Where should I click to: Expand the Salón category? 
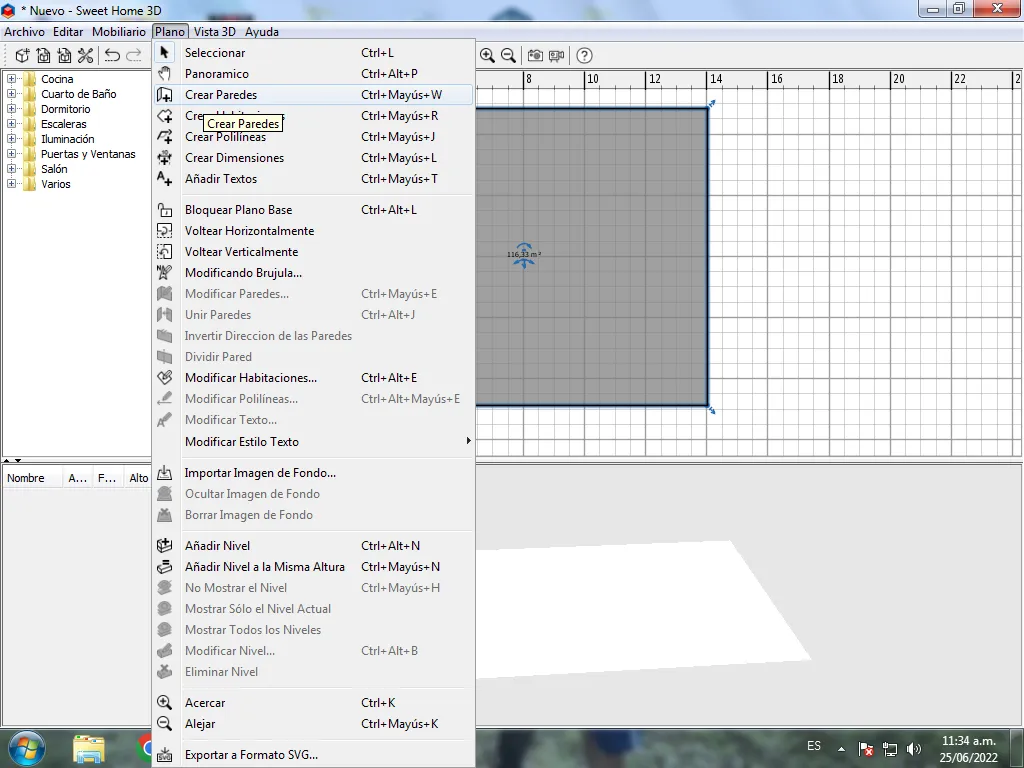tap(11, 168)
